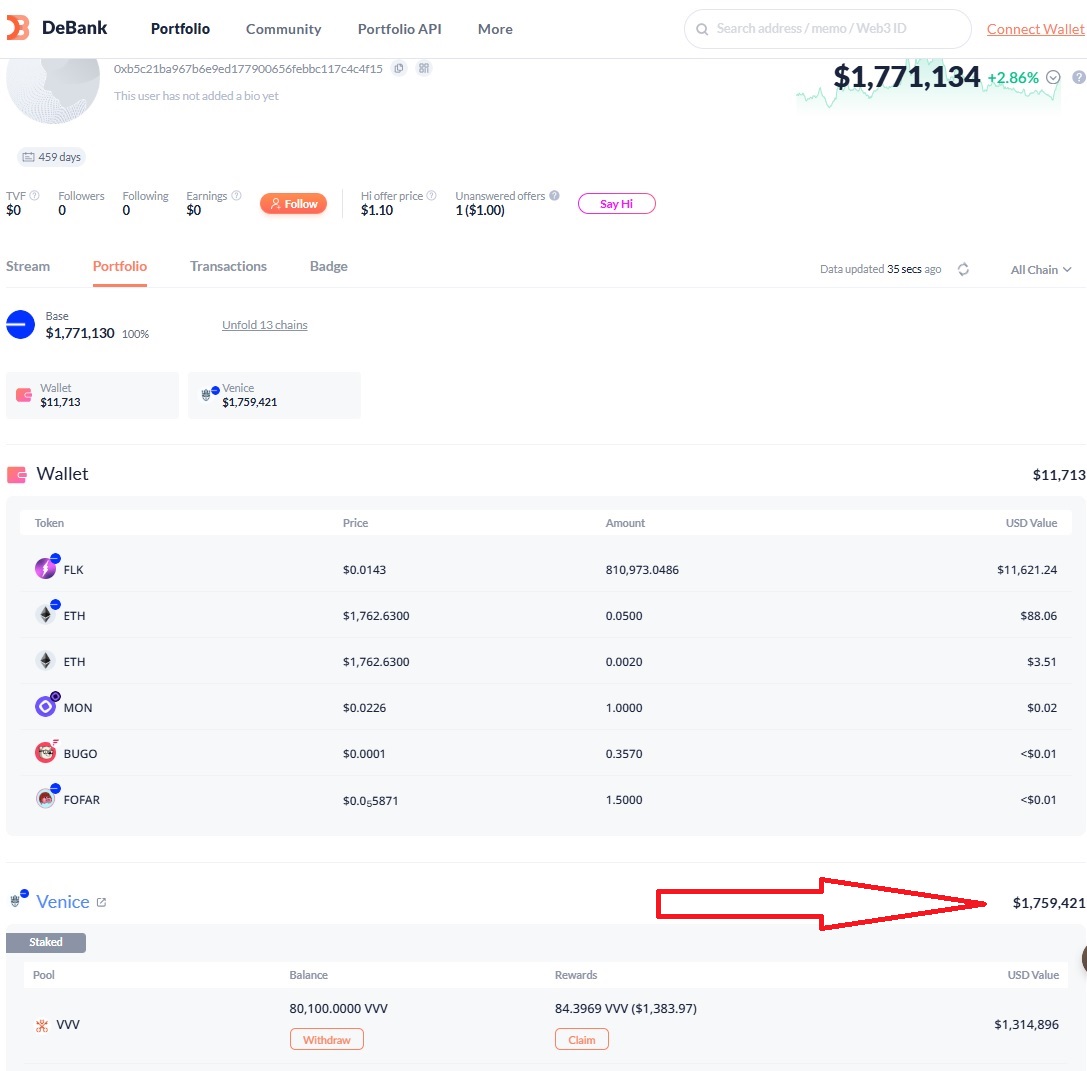Image resolution: width=1087 pixels, height=1071 pixels.
Task: Click the wallet address text
Action: (x=248, y=69)
